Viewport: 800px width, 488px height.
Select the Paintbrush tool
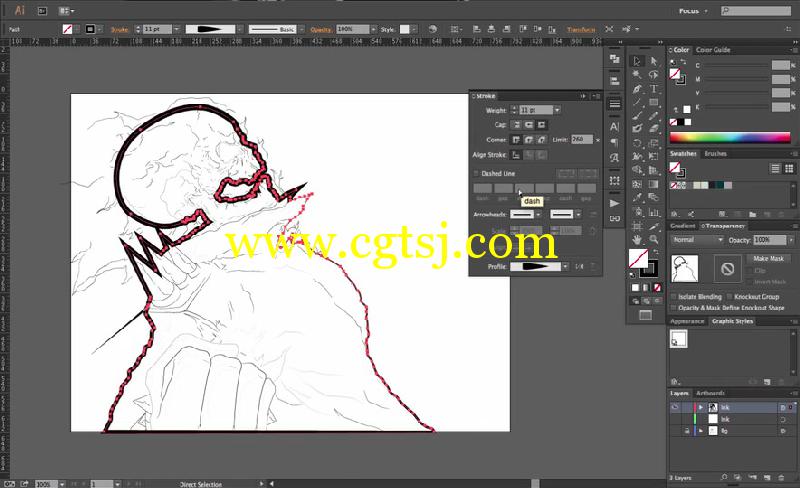tap(637, 116)
